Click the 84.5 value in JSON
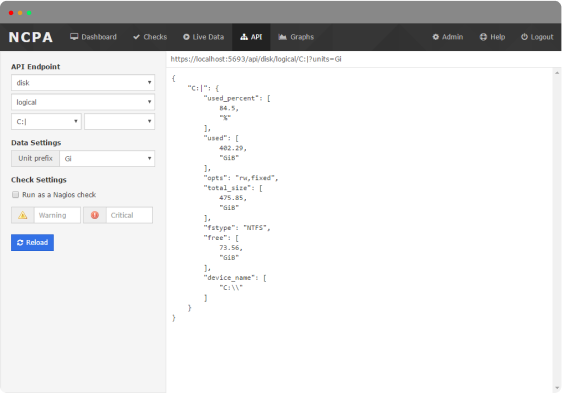 coord(228,108)
